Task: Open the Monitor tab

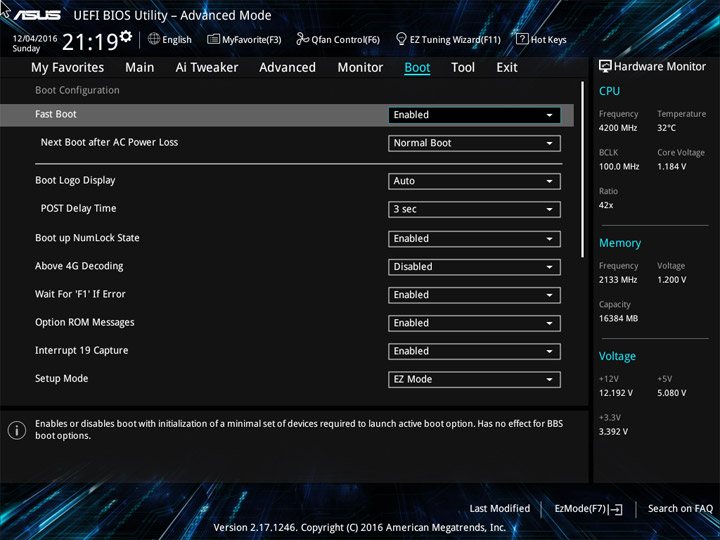Action: pos(360,68)
